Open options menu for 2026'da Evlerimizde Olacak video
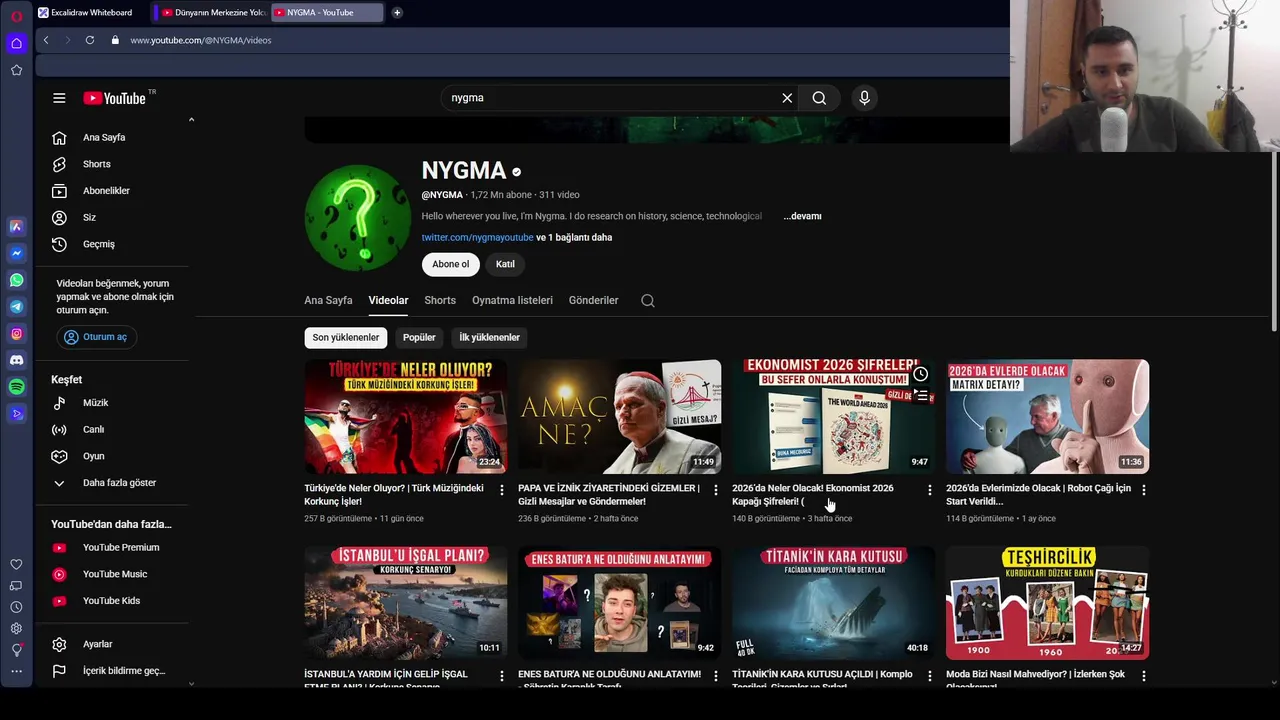The width and height of the screenshot is (1280, 720). [1143, 490]
